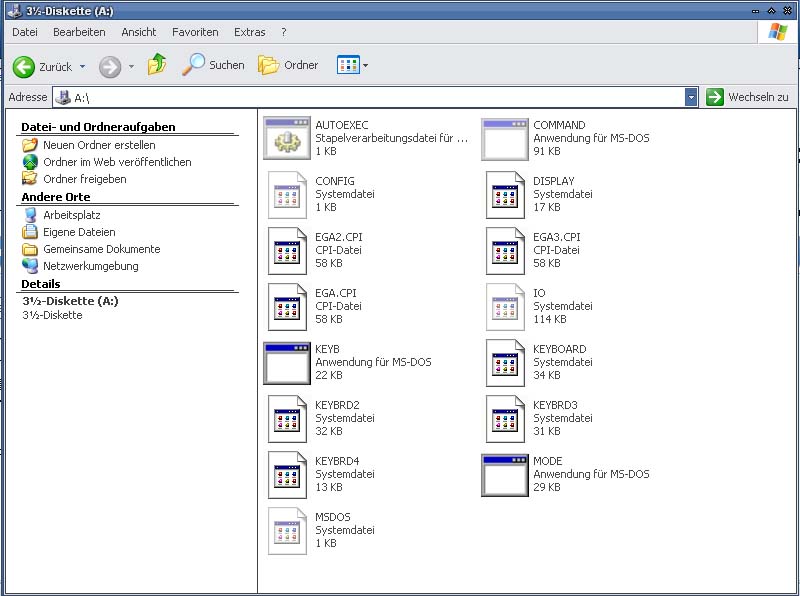Select the KEYBRD3 file icon
Screen dimensions: 800x596
pos(505,419)
